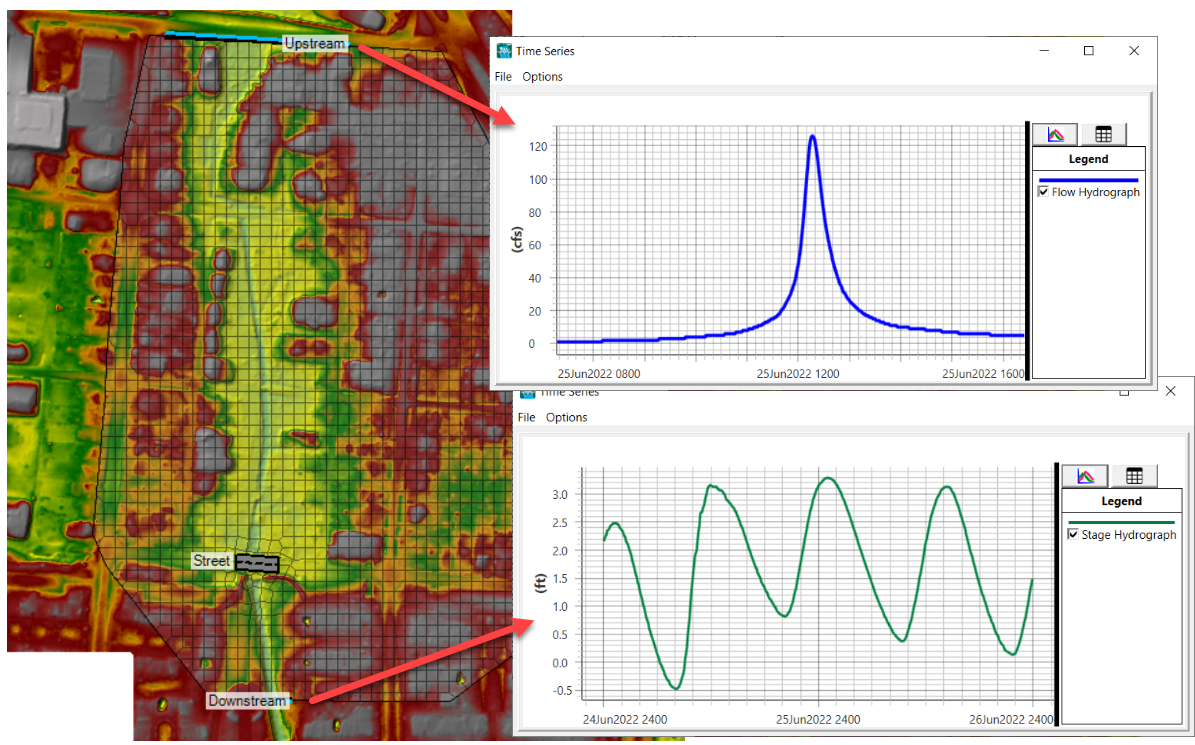Open table view in Stage Hydrograph window
Screen dimensions: 1195x745
click(x=1134, y=476)
